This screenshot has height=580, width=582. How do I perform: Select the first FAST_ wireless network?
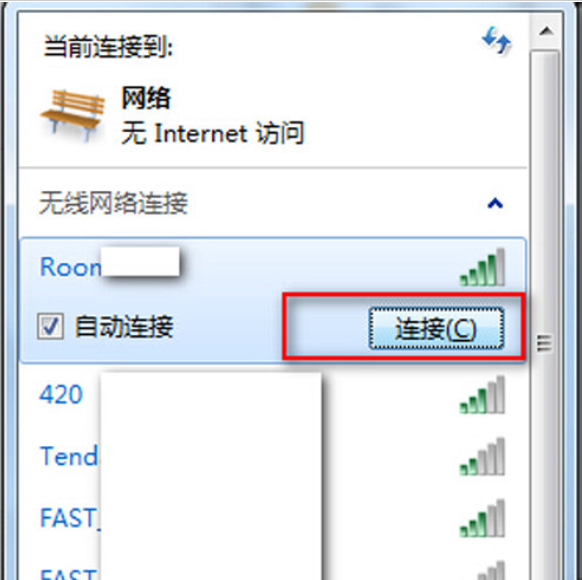click(273, 518)
